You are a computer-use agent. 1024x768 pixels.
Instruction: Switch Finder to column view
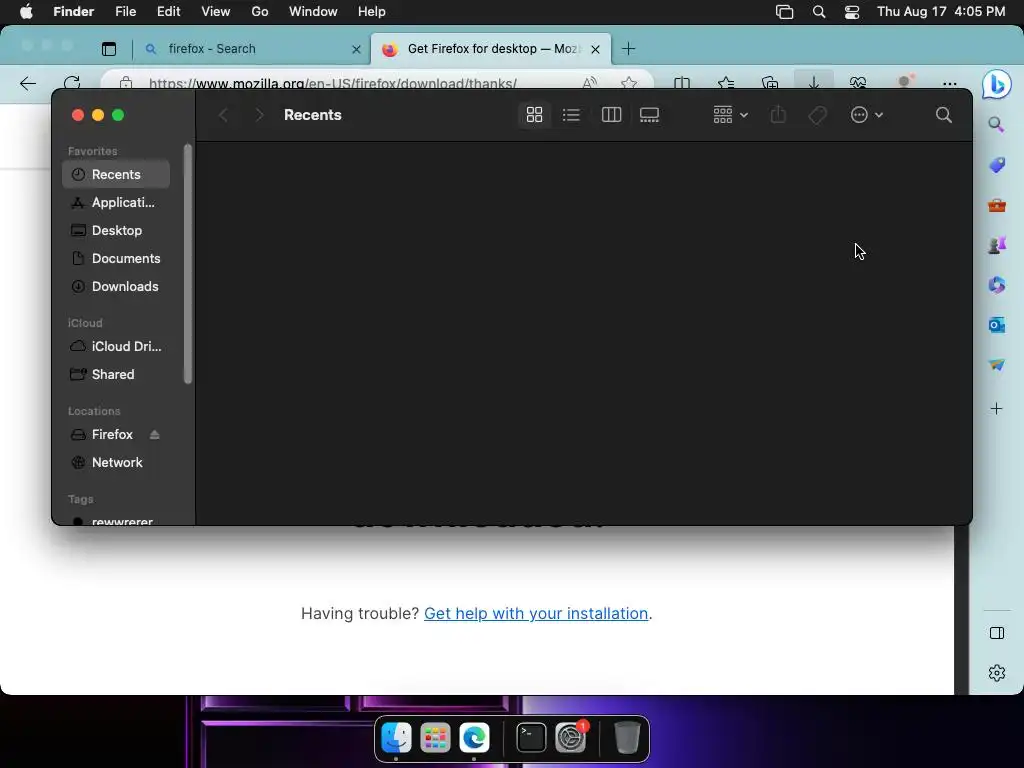click(611, 115)
